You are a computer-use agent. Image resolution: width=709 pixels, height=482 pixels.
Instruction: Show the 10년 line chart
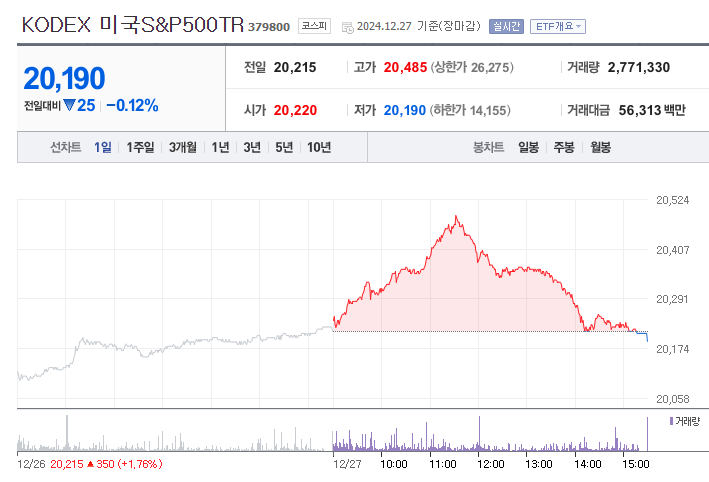click(x=319, y=147)
